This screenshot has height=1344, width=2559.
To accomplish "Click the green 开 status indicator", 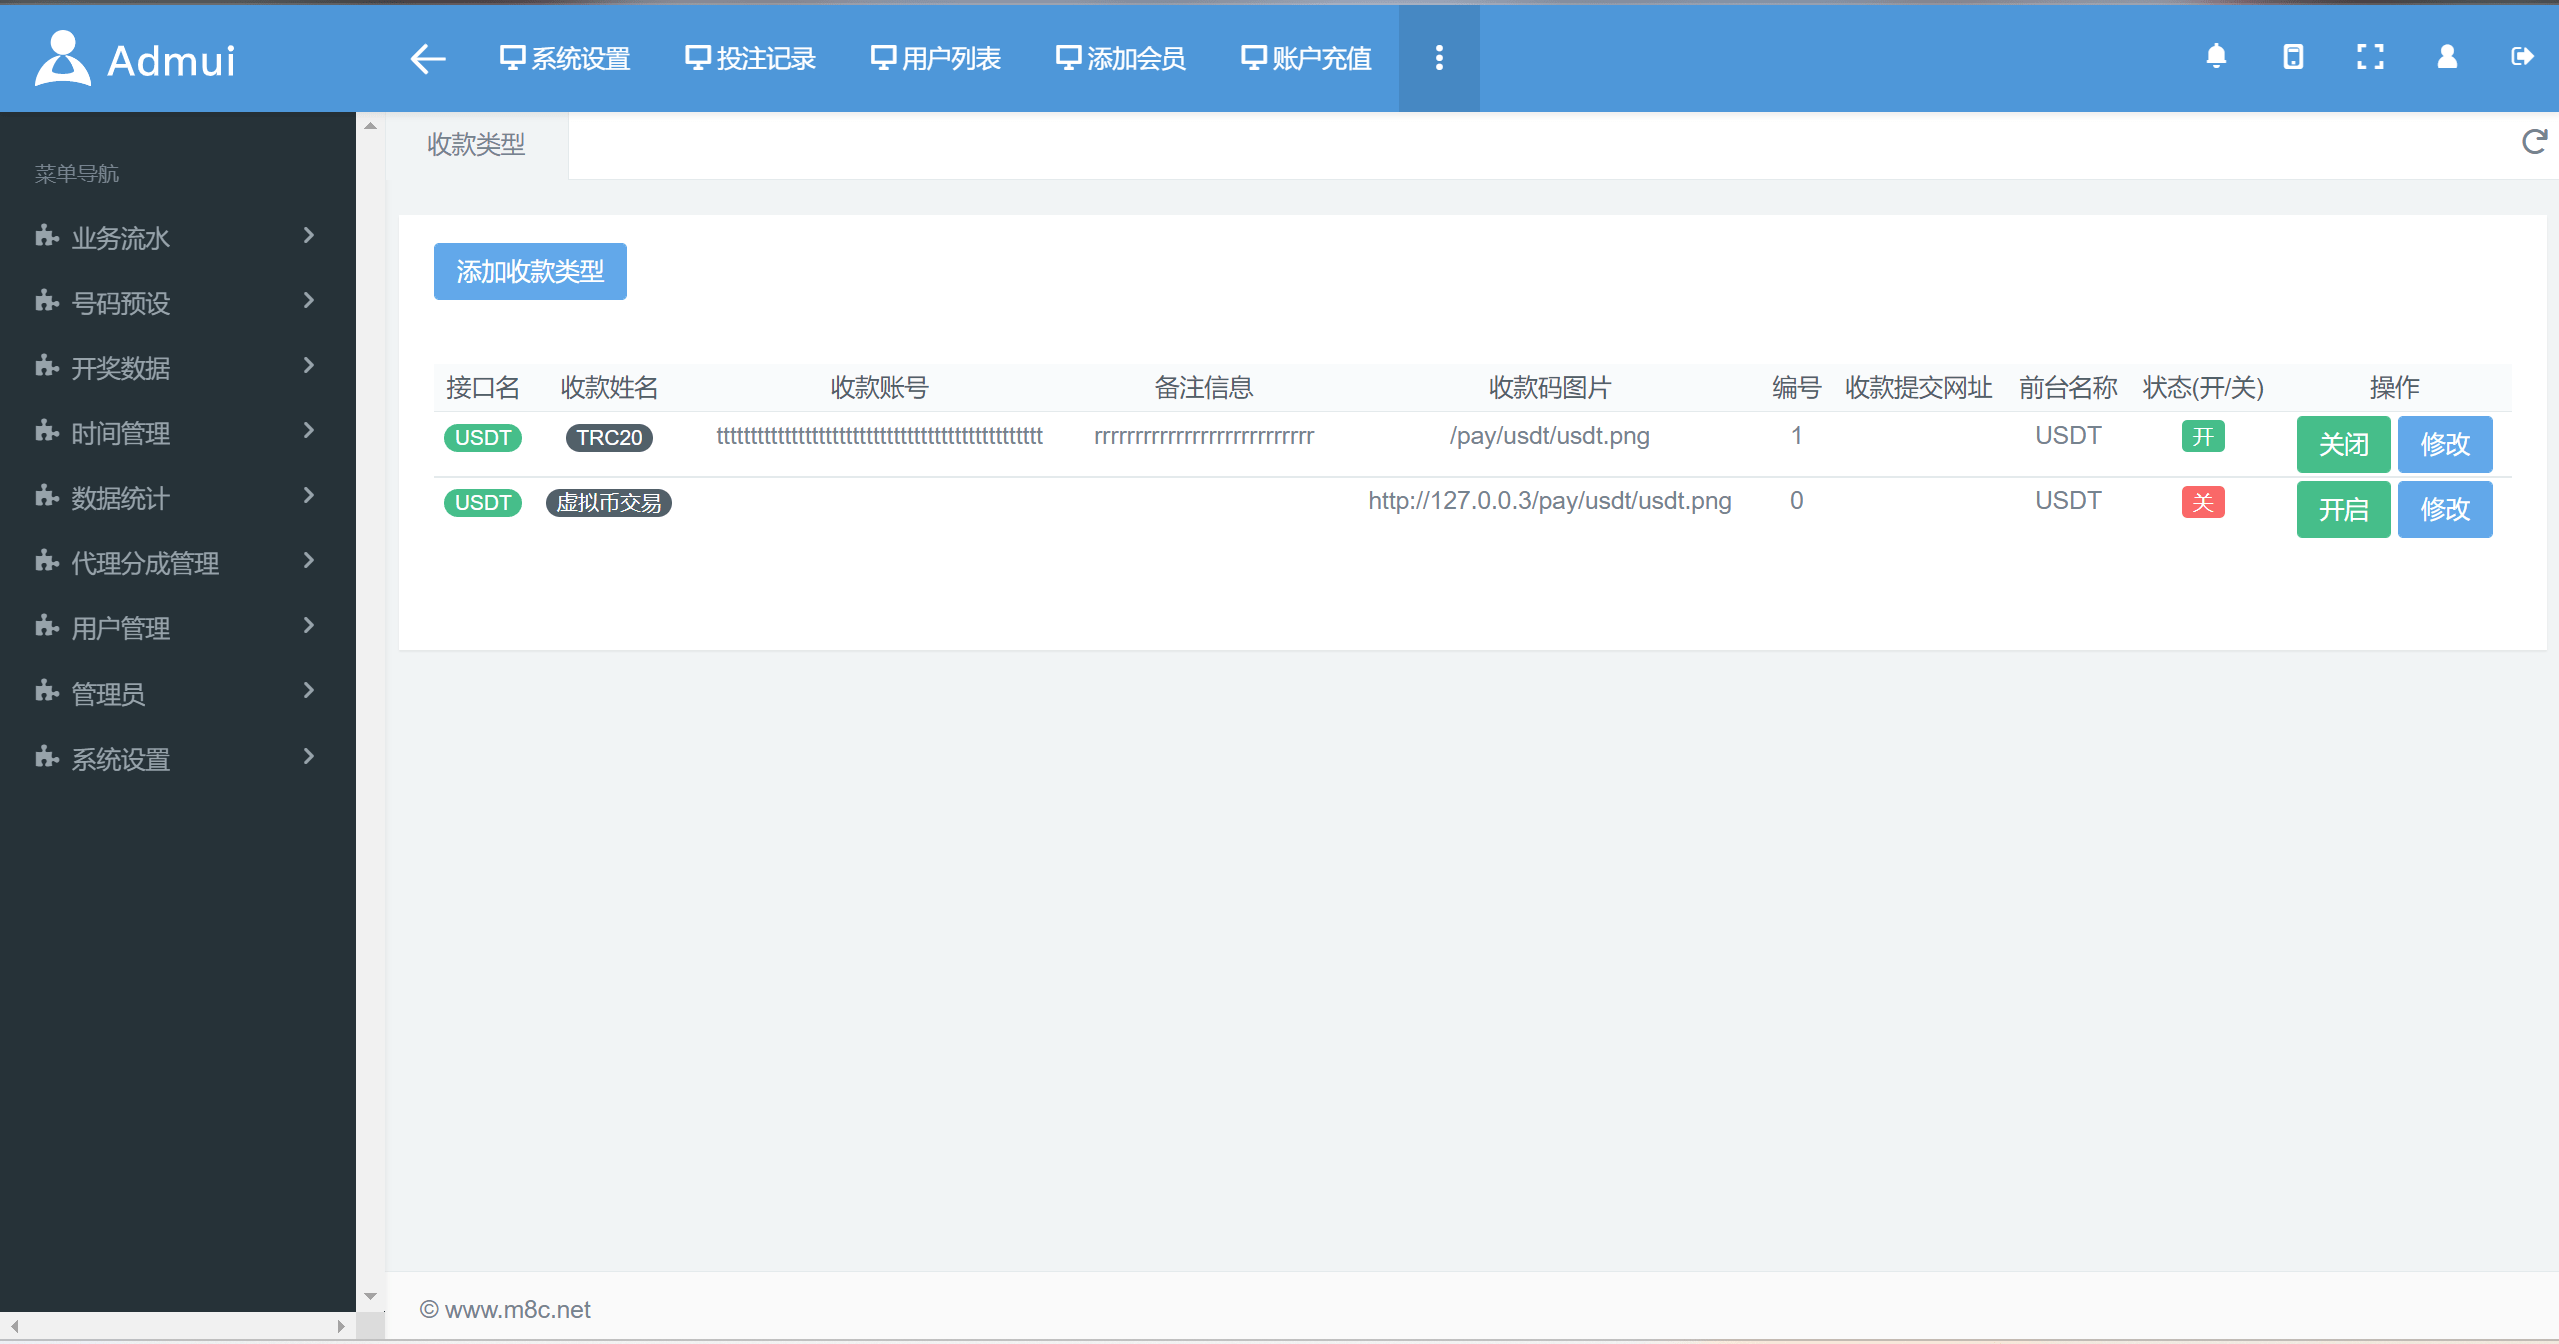I will click(x=2203, y=436).
